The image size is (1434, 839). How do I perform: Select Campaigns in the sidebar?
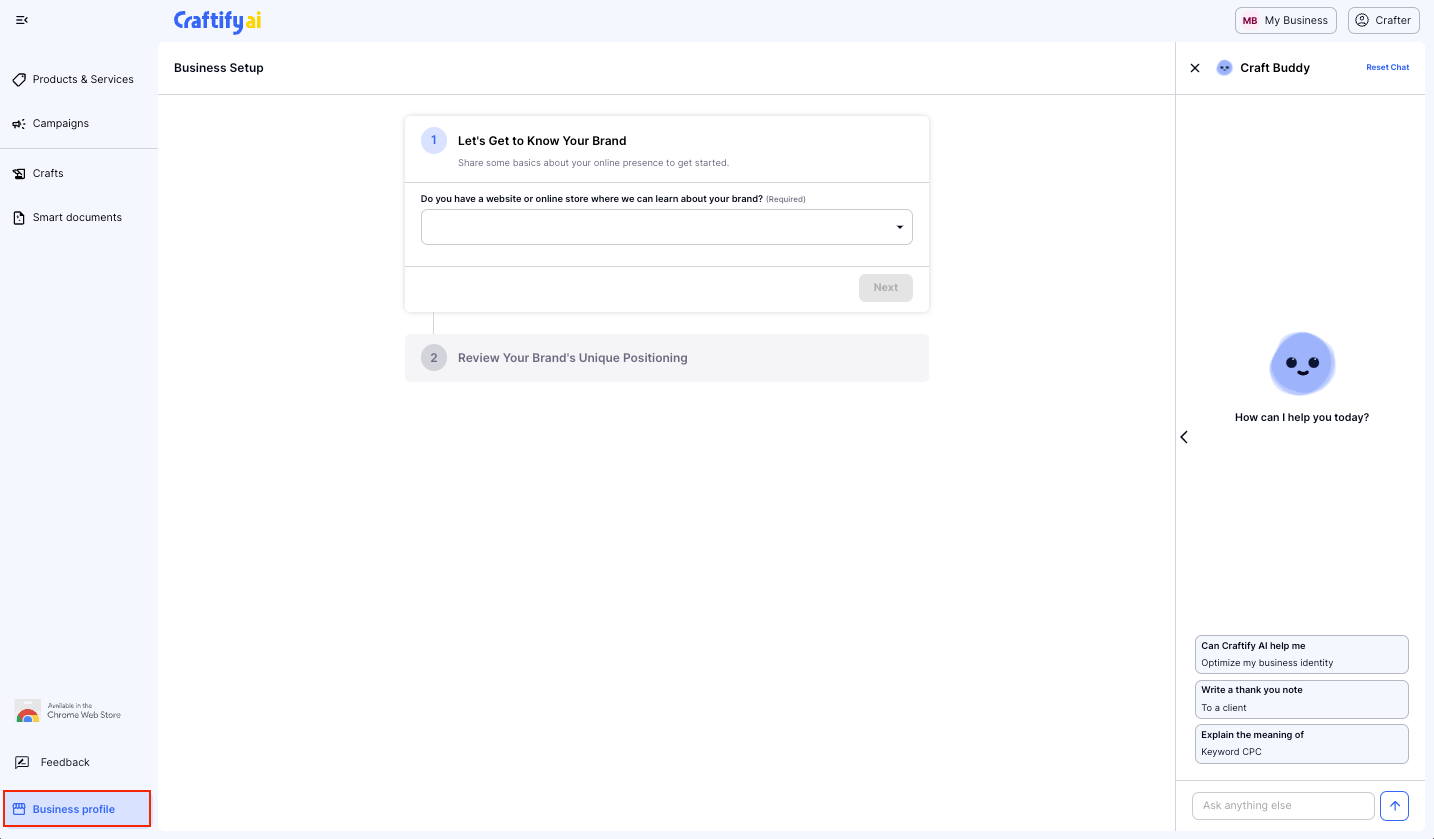[x=58, y=123]
